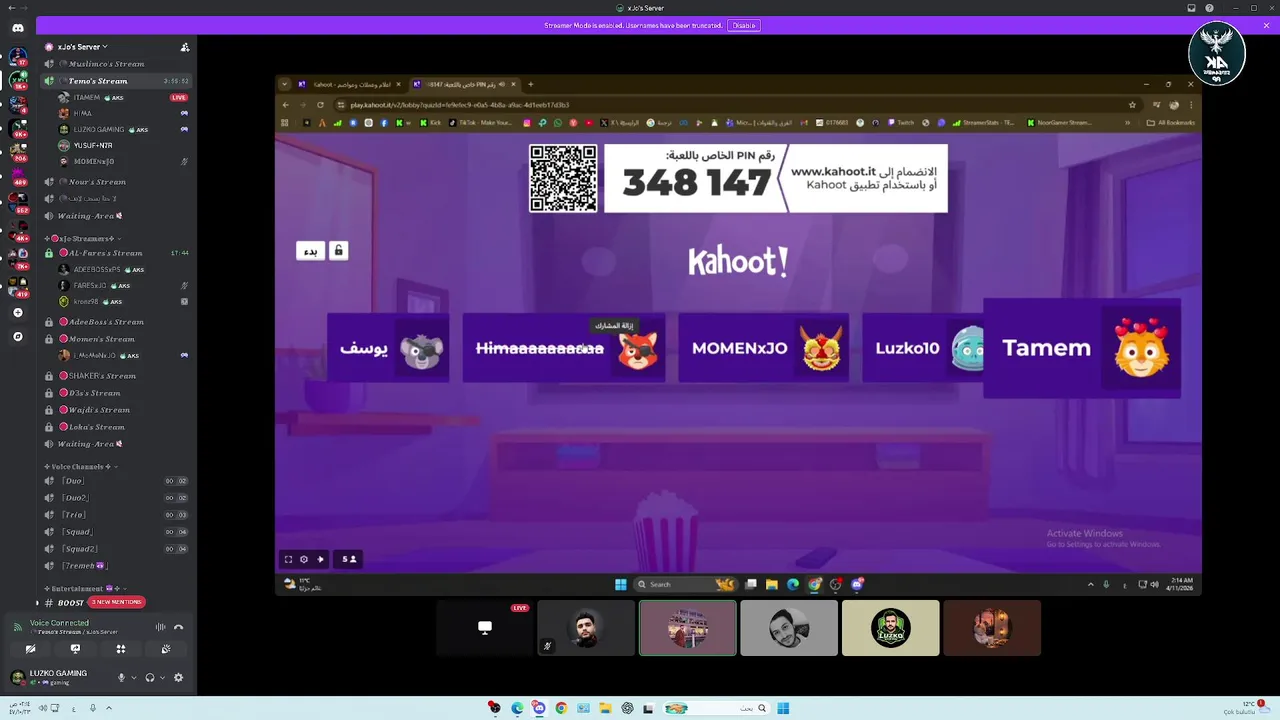Open noise suppression waveform icon
Viewport: 1280px width, 720px height.
pos(160,627)
